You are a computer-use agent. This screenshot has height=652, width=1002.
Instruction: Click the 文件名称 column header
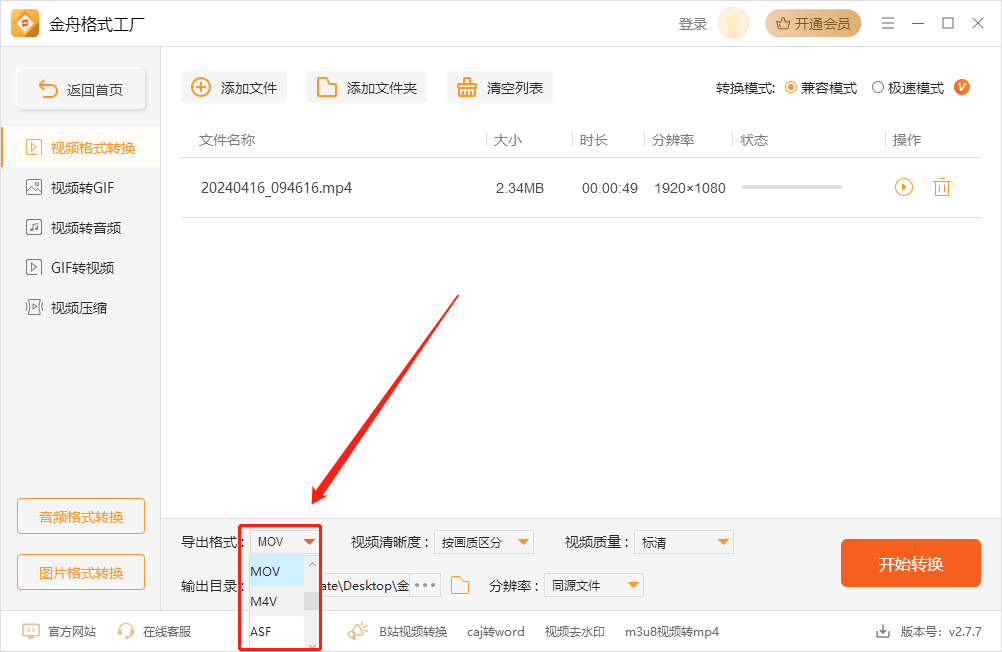point(227,140)
